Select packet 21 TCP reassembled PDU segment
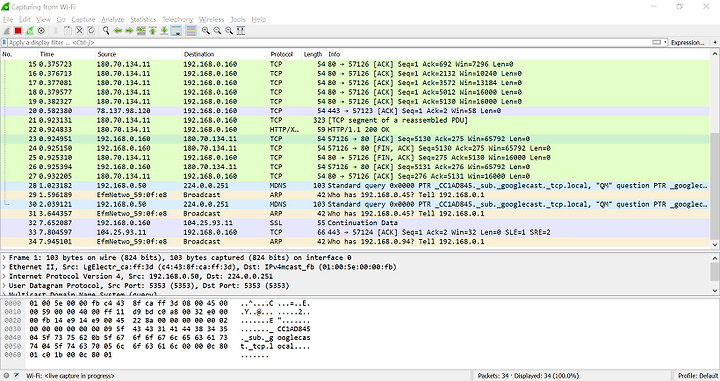This screenshot has height=381, width=720. [x=355, y=120]
